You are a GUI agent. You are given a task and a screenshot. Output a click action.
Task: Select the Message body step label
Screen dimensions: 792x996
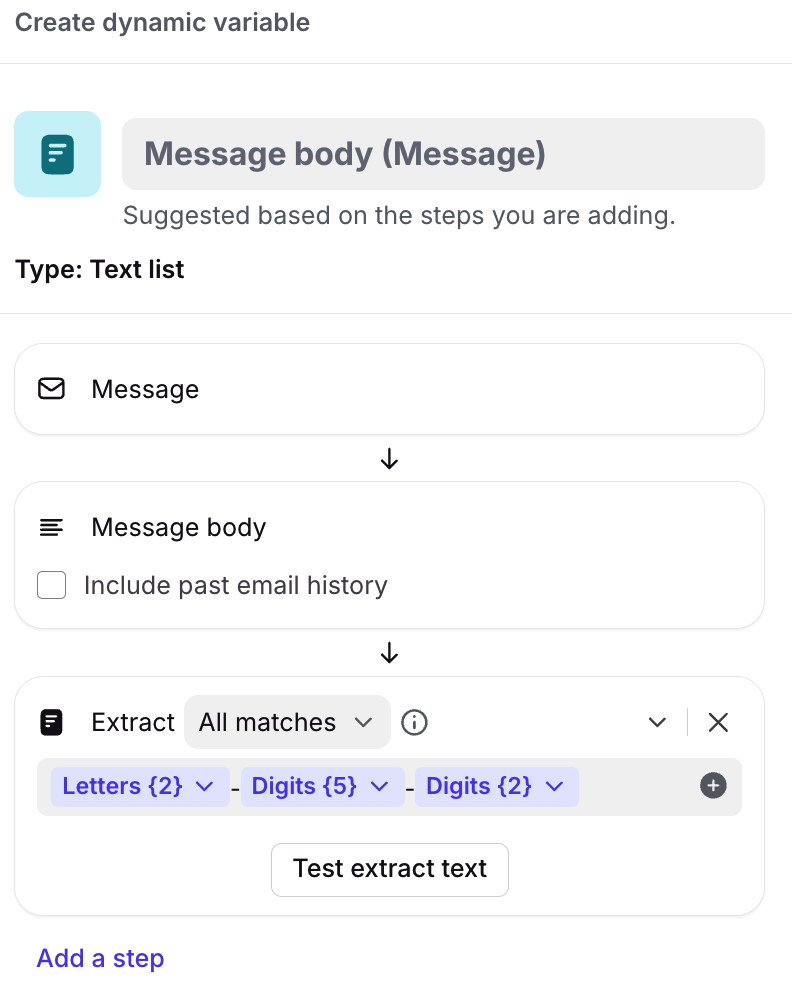point(178,527)
